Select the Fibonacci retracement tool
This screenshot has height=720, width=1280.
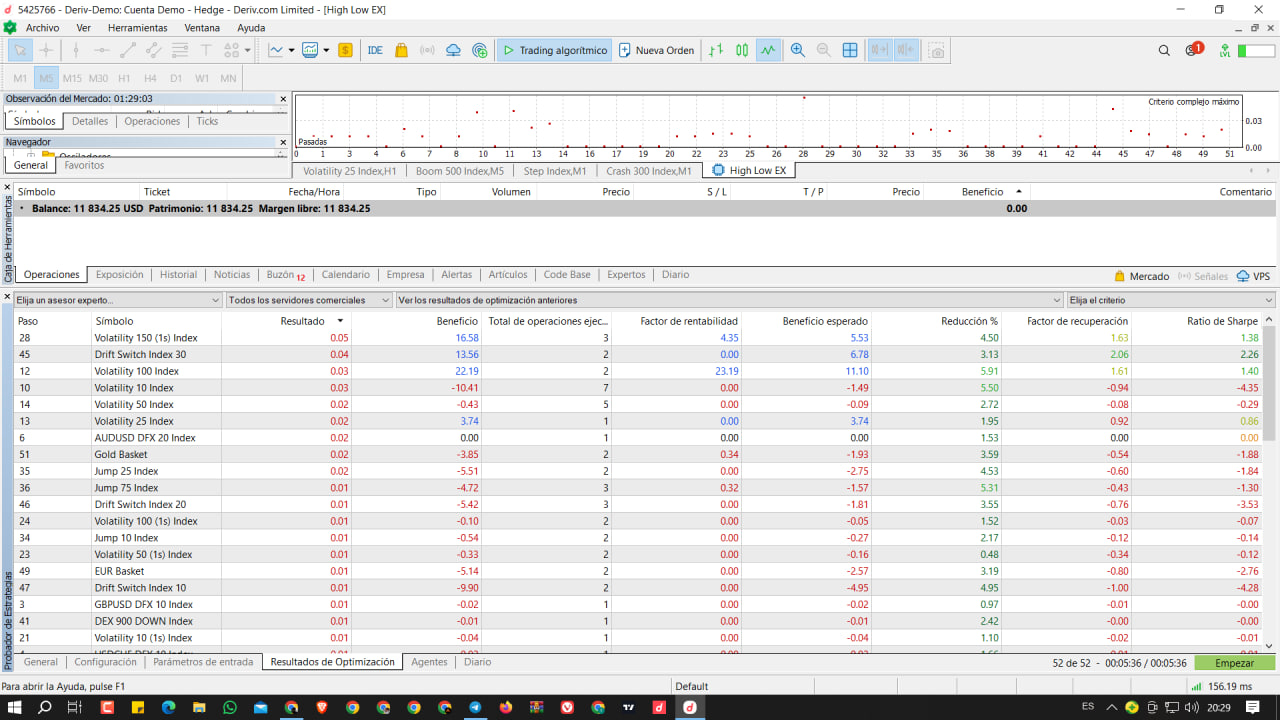180,50
